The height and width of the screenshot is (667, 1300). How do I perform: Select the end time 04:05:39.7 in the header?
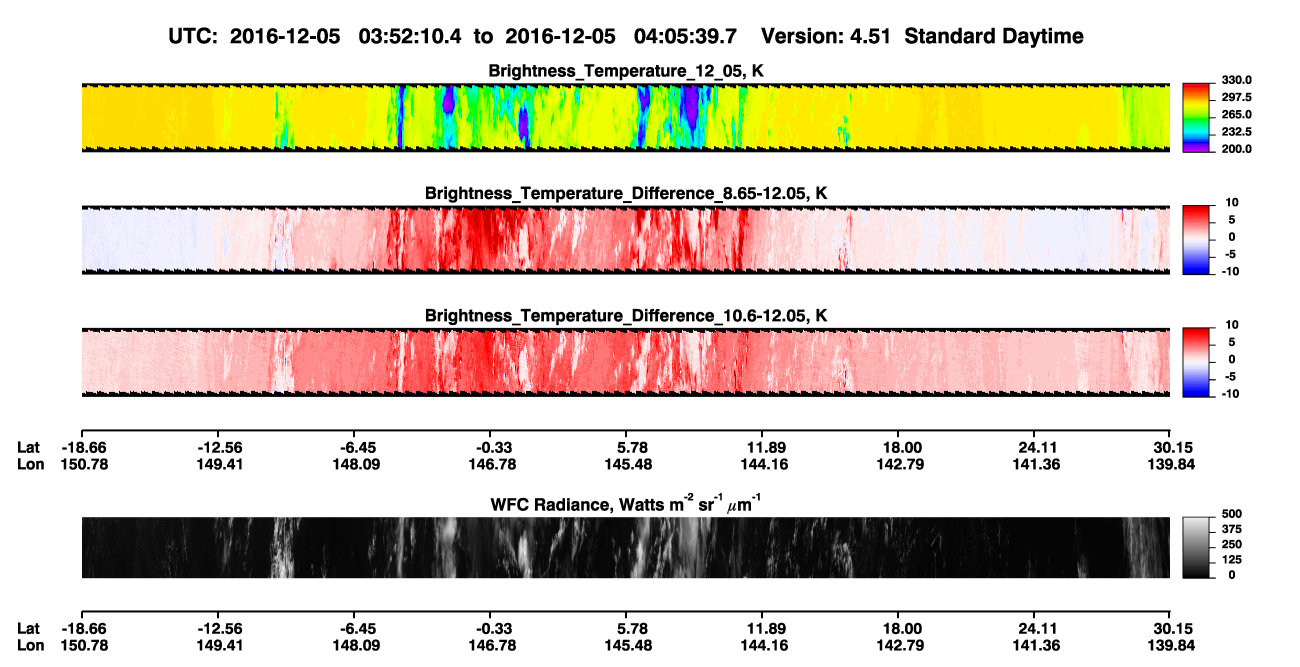point(685,36)
